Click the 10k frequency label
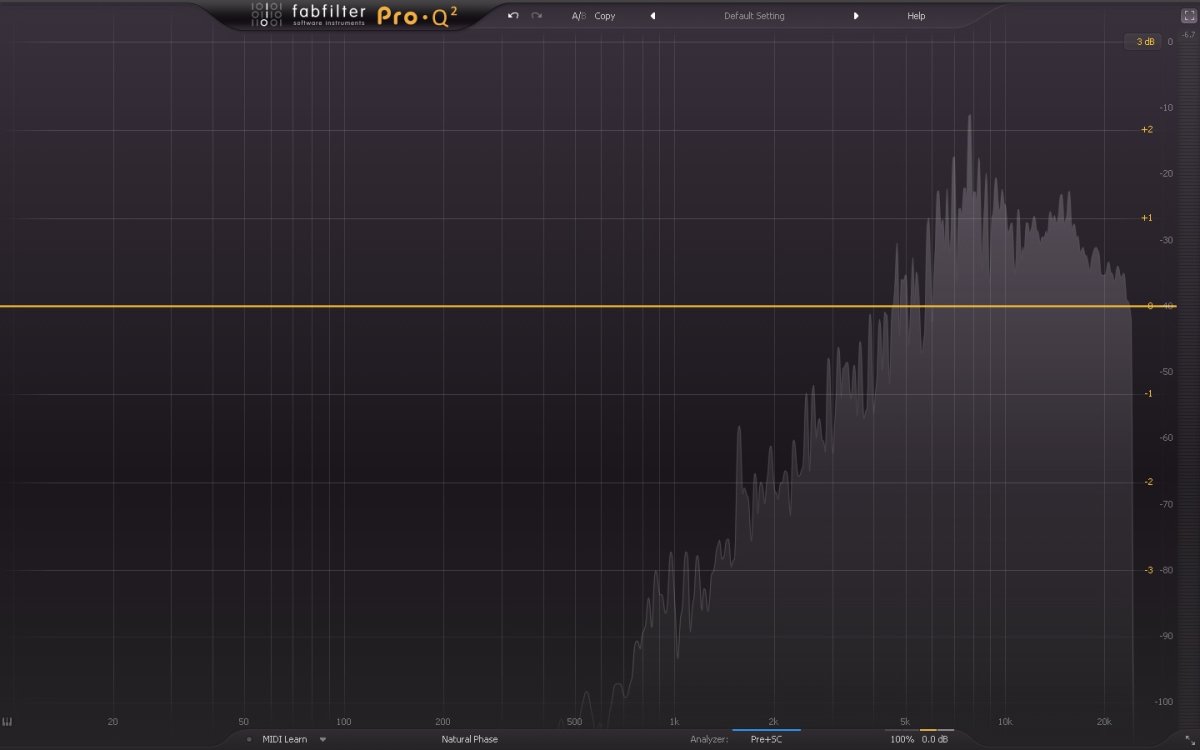 [x=1005, y=722]
